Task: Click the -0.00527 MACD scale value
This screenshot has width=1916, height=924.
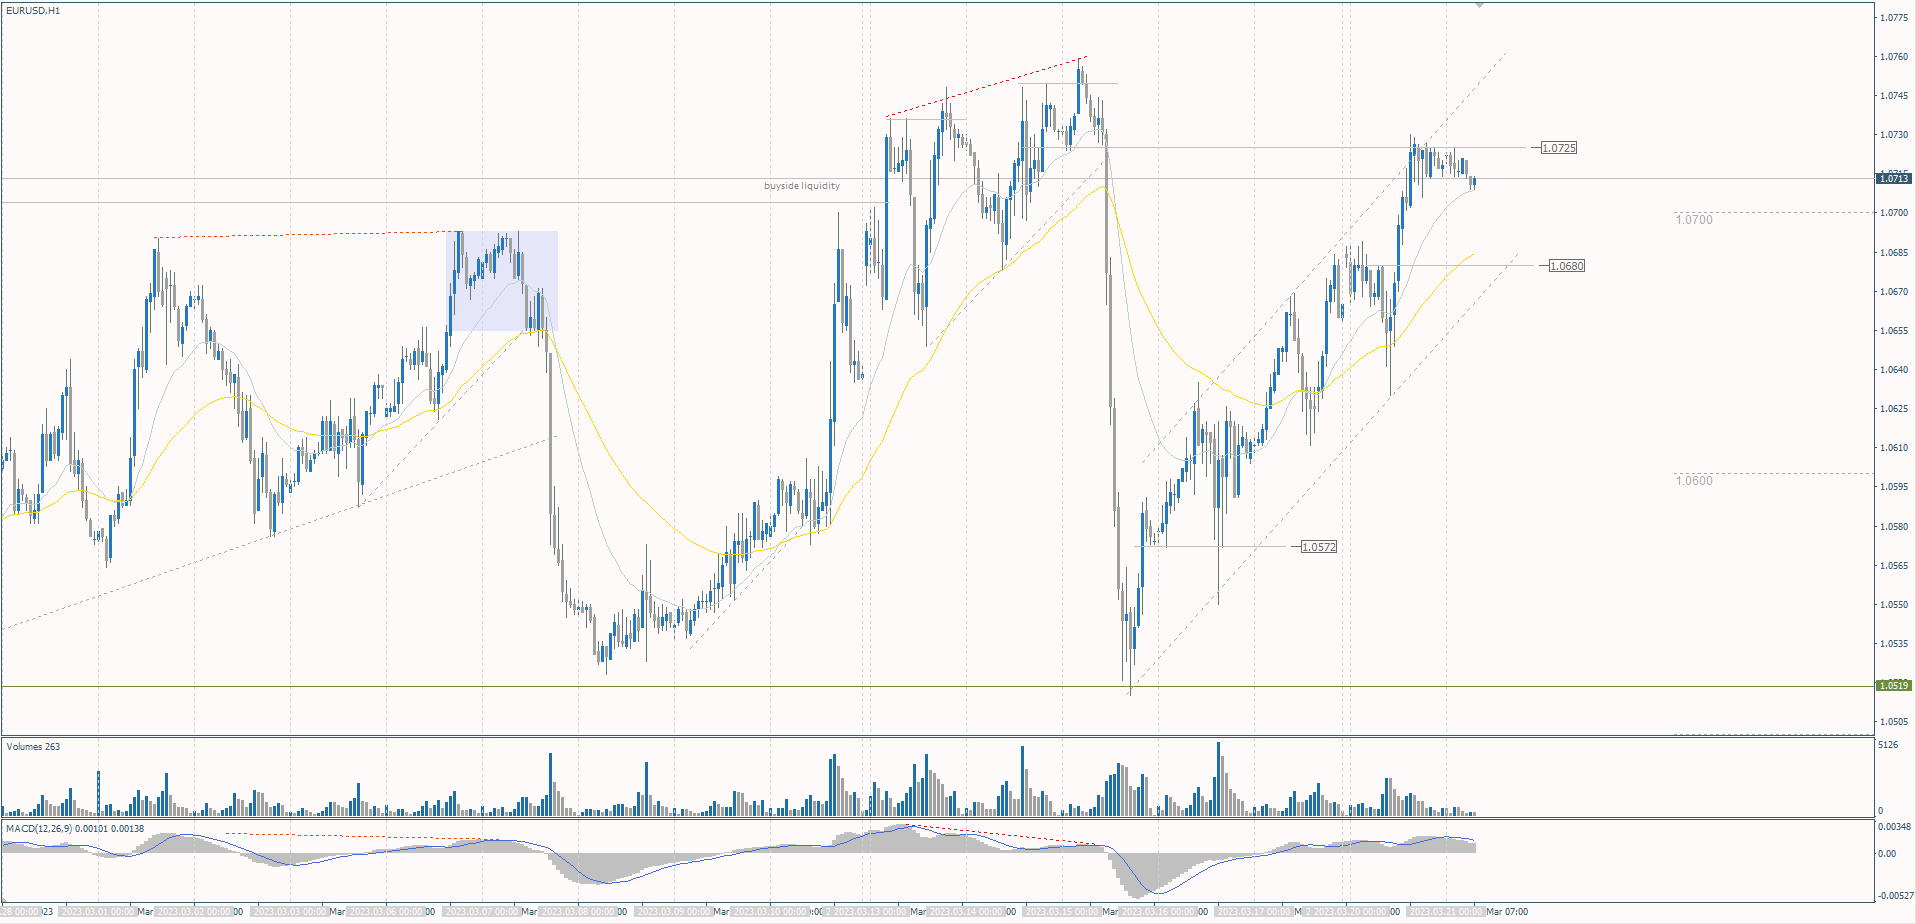Action: [x=1894, y=896]
